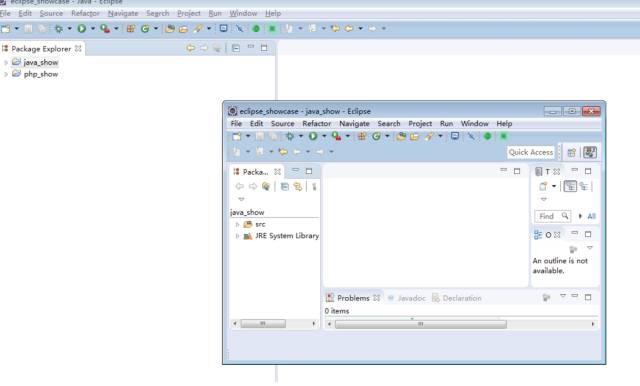The height and width of the screenshot is (386, 640).
Task: Click the Open Type icon in the front window toolbar
Action: 401,136
